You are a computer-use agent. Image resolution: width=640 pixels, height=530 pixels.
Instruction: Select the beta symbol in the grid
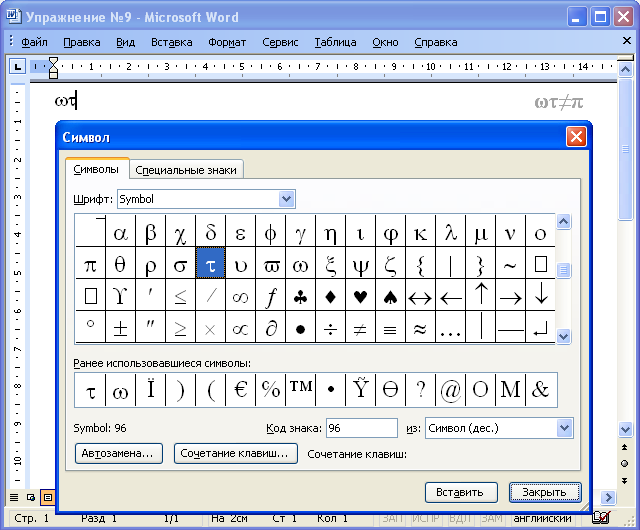151,231
